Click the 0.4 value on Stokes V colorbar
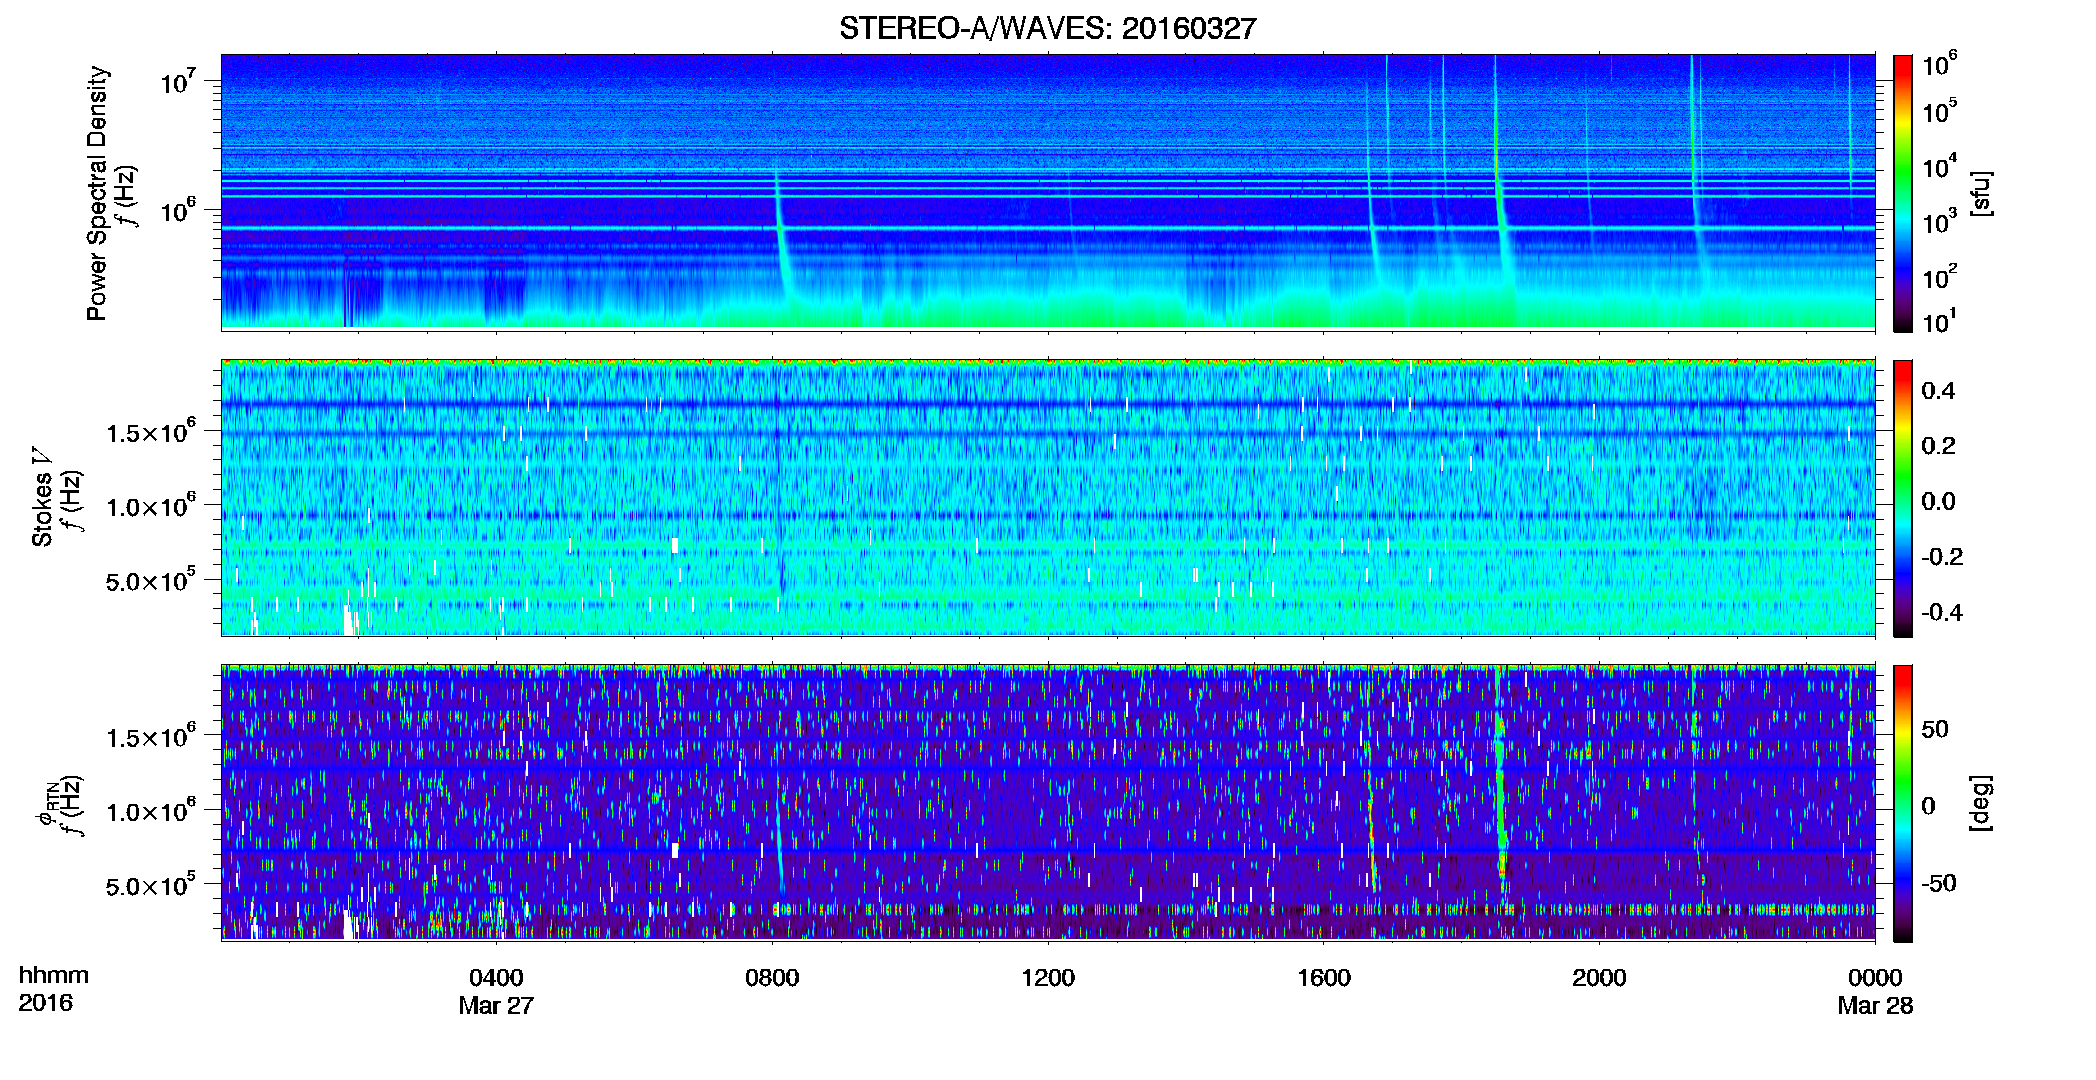2096x1080 pixels. 1938,391
